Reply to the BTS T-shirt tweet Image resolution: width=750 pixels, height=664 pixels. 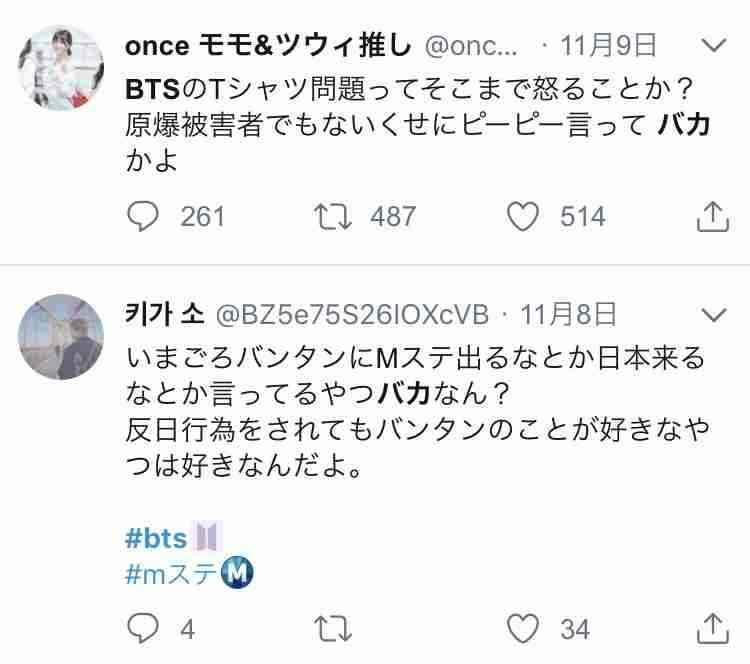tap(143, 216)
